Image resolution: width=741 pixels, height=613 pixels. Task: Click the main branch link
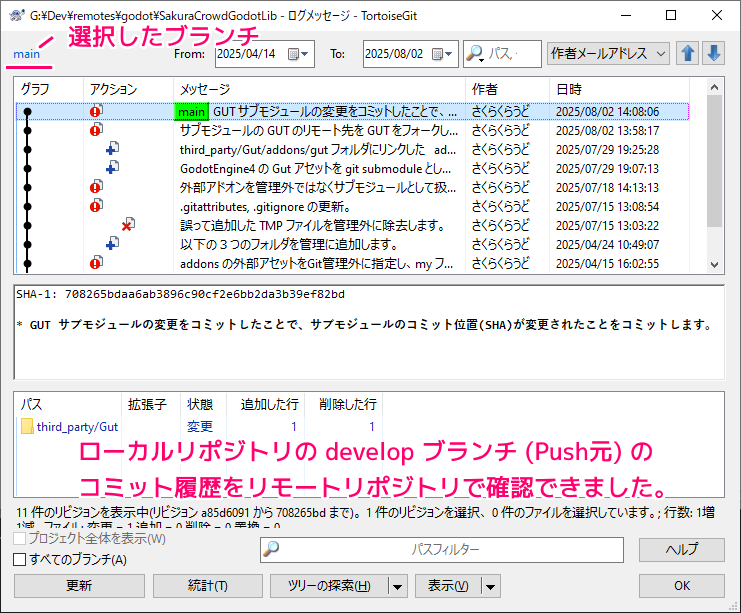coord(27,54)
